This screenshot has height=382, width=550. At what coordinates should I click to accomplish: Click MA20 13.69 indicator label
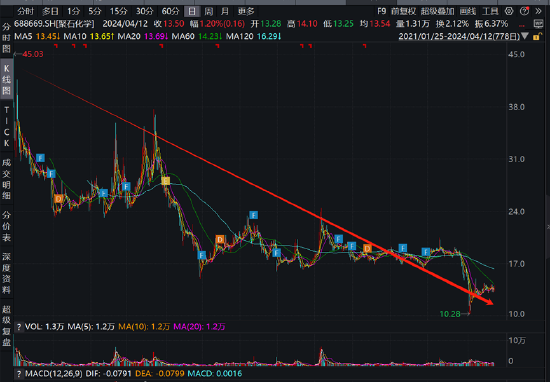coord(143,36)
